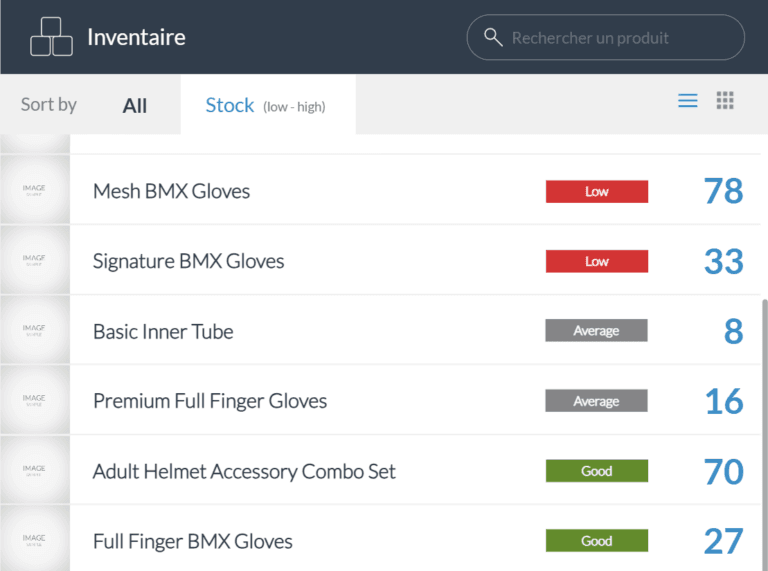Click the Signature BMX Gloves image thumbnail
This screenshot has width=768, height=571.
(x=34, y=260)
